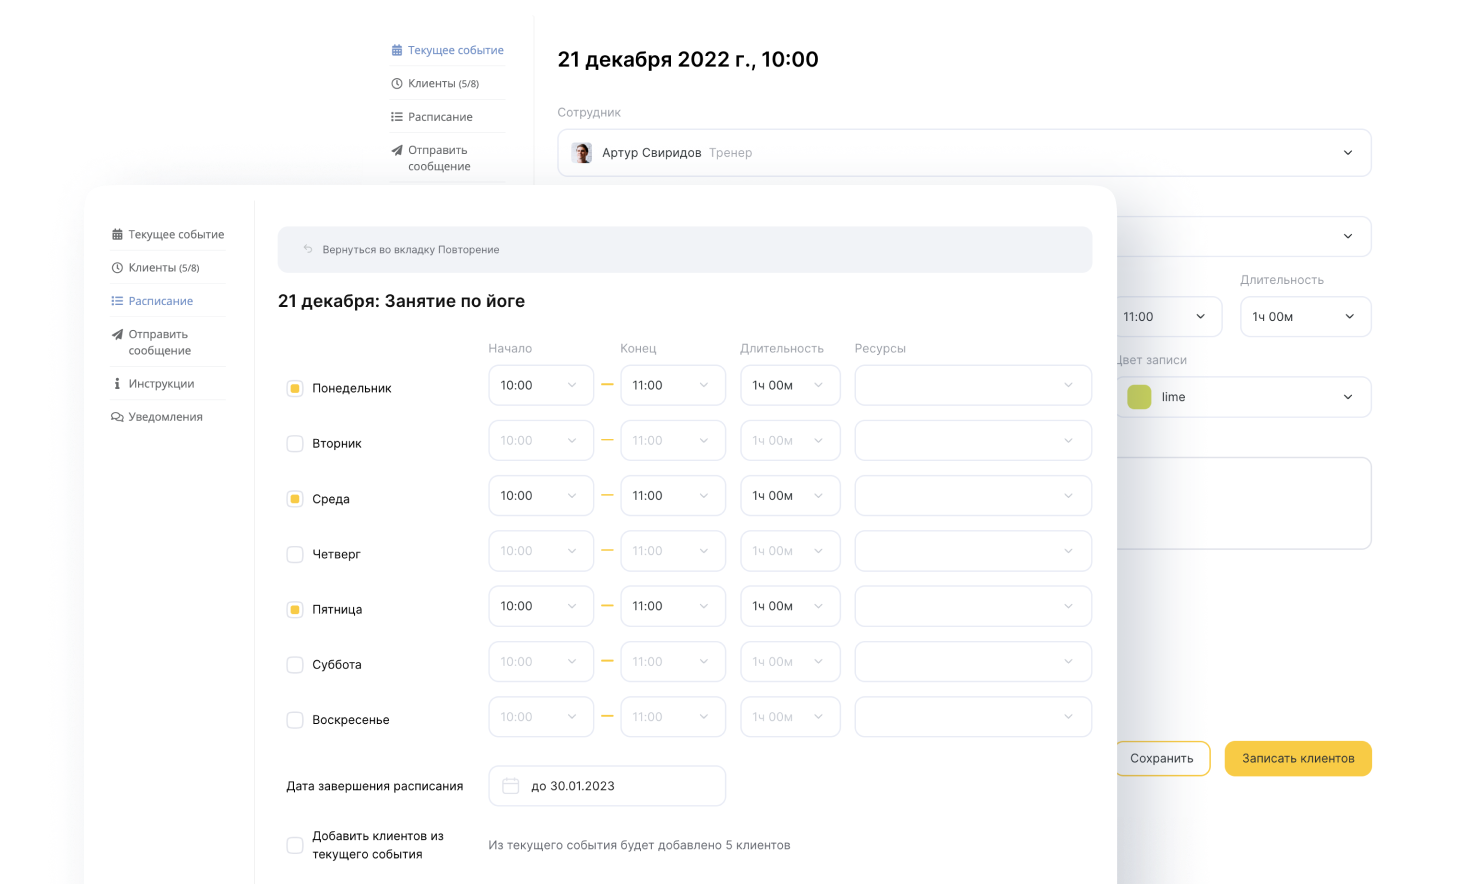Click the large empty text area in back window
This screenshot has width=1480, height=884.
pos(1244,503)
